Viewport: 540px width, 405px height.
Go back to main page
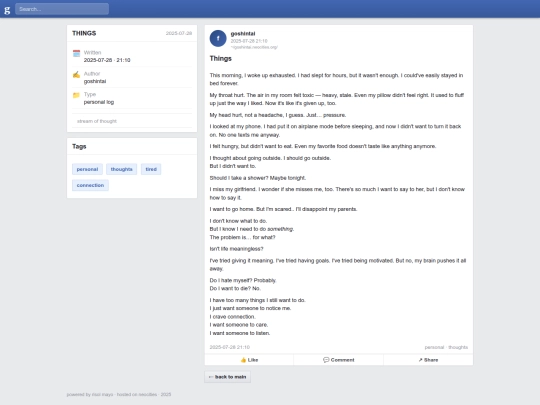coord(228,377)
